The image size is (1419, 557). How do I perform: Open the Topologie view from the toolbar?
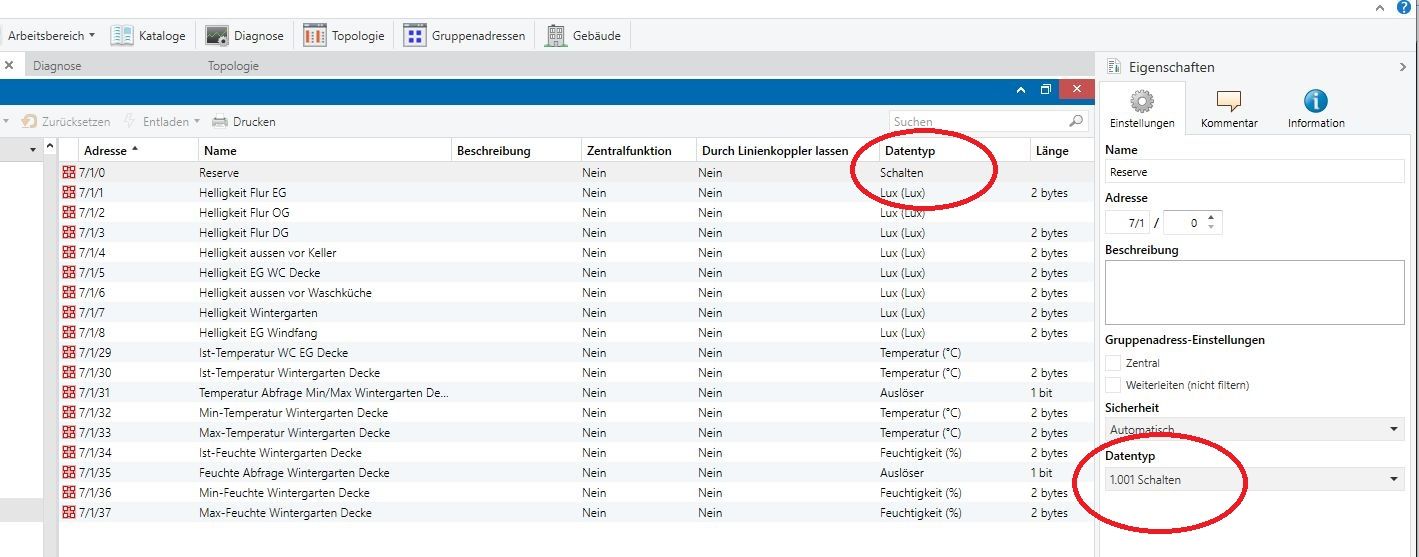tap(343, 35)
